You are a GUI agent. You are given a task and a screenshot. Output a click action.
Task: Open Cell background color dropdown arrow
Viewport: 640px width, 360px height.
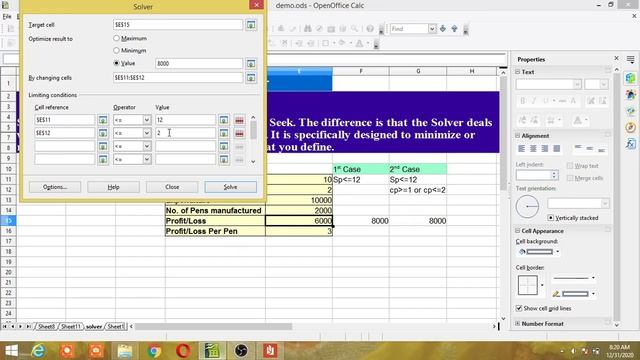coord(558,251)
